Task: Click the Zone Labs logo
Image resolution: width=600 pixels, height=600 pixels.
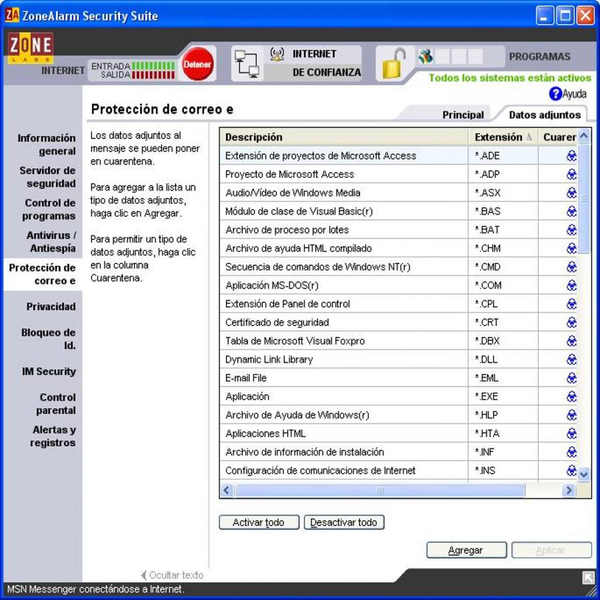Action: click(30, 48)
